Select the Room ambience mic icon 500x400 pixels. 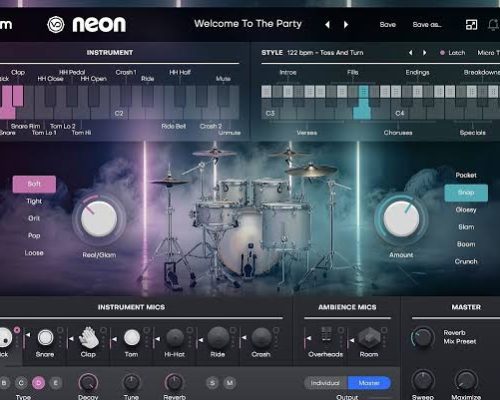click(x=369, y=337)
